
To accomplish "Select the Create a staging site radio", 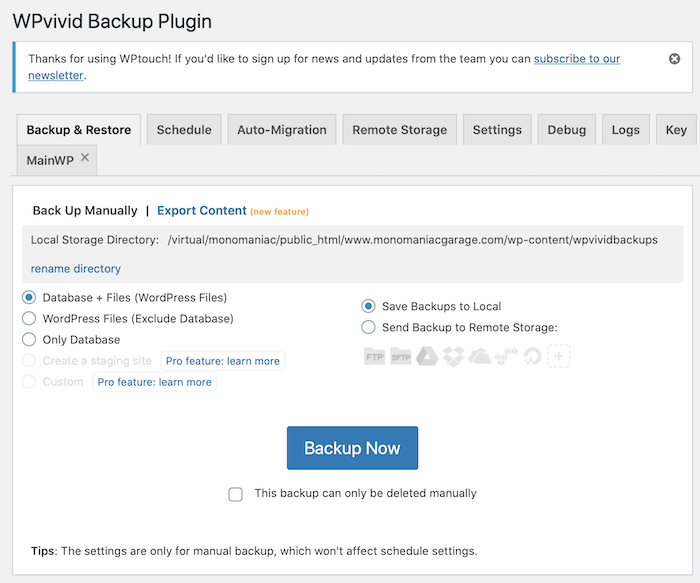I will pos(29,360).
